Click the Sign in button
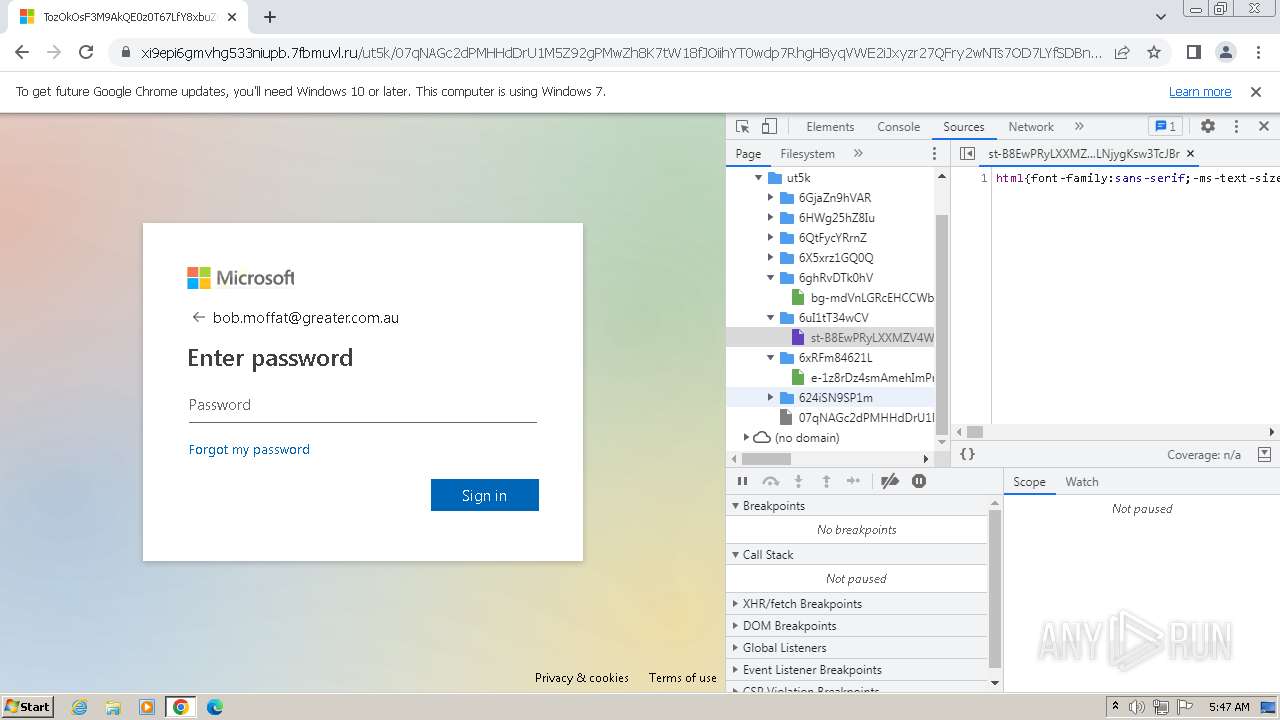 tap(485, 495)
